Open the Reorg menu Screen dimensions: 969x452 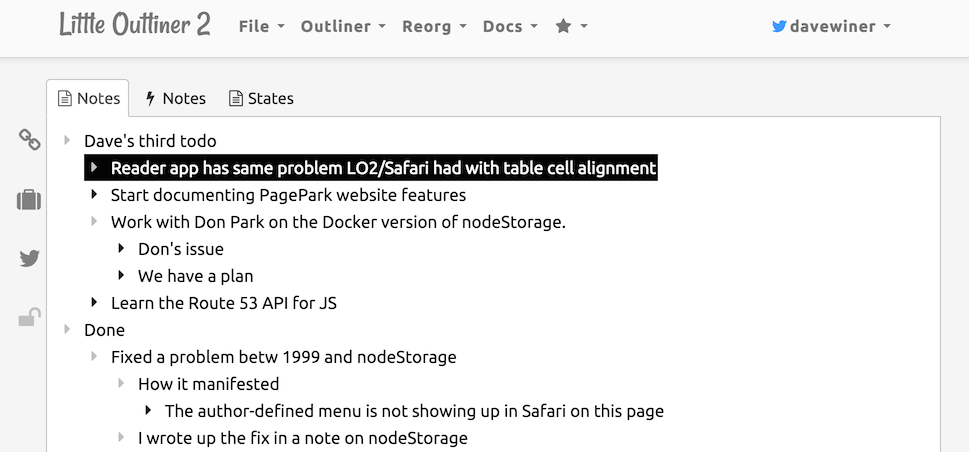[x=433, y=27]
